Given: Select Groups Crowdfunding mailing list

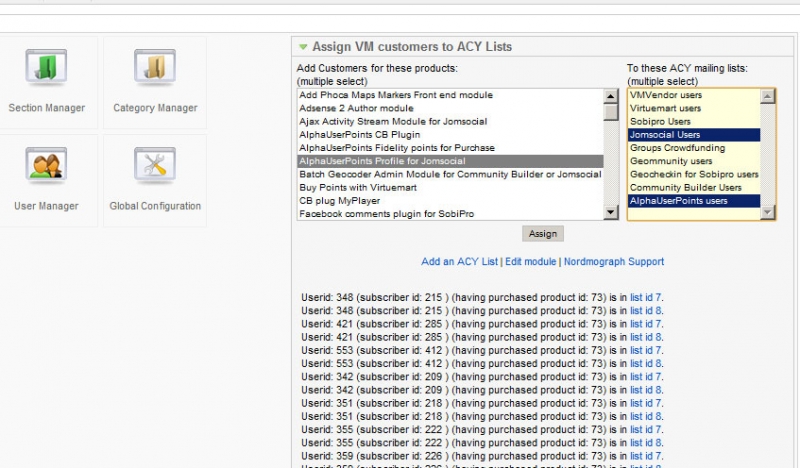Looking at the screenshot, I should tap(694, 148).
